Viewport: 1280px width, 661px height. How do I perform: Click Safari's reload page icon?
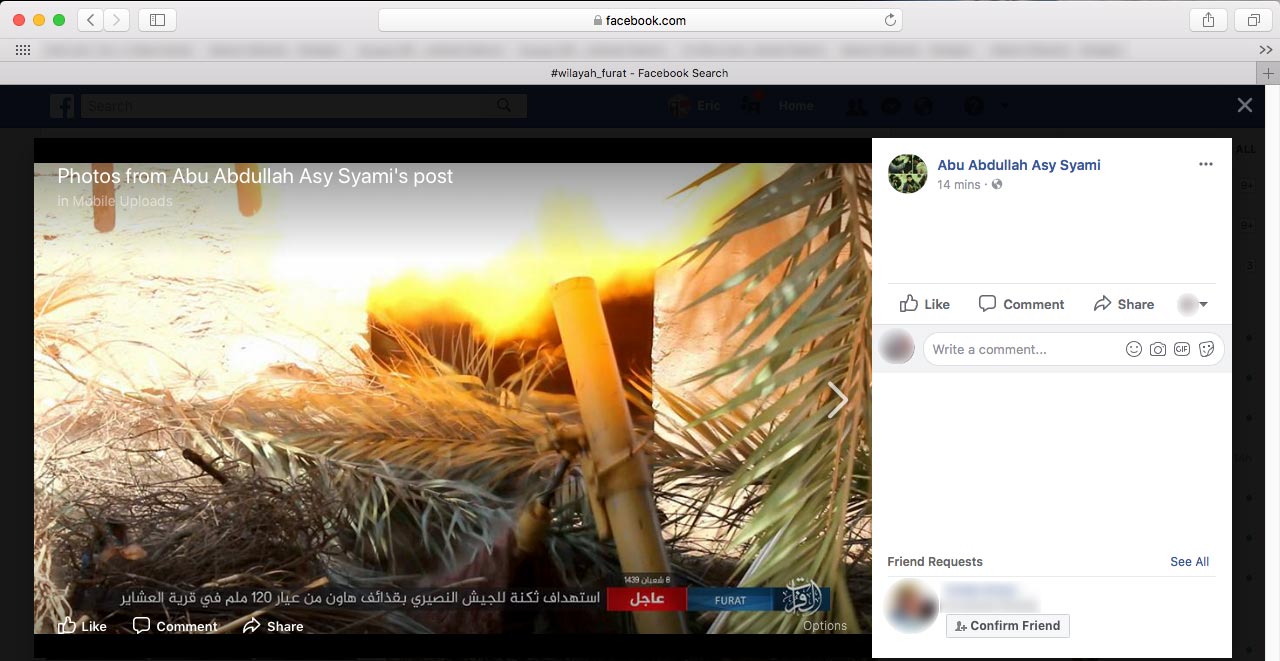889,20
